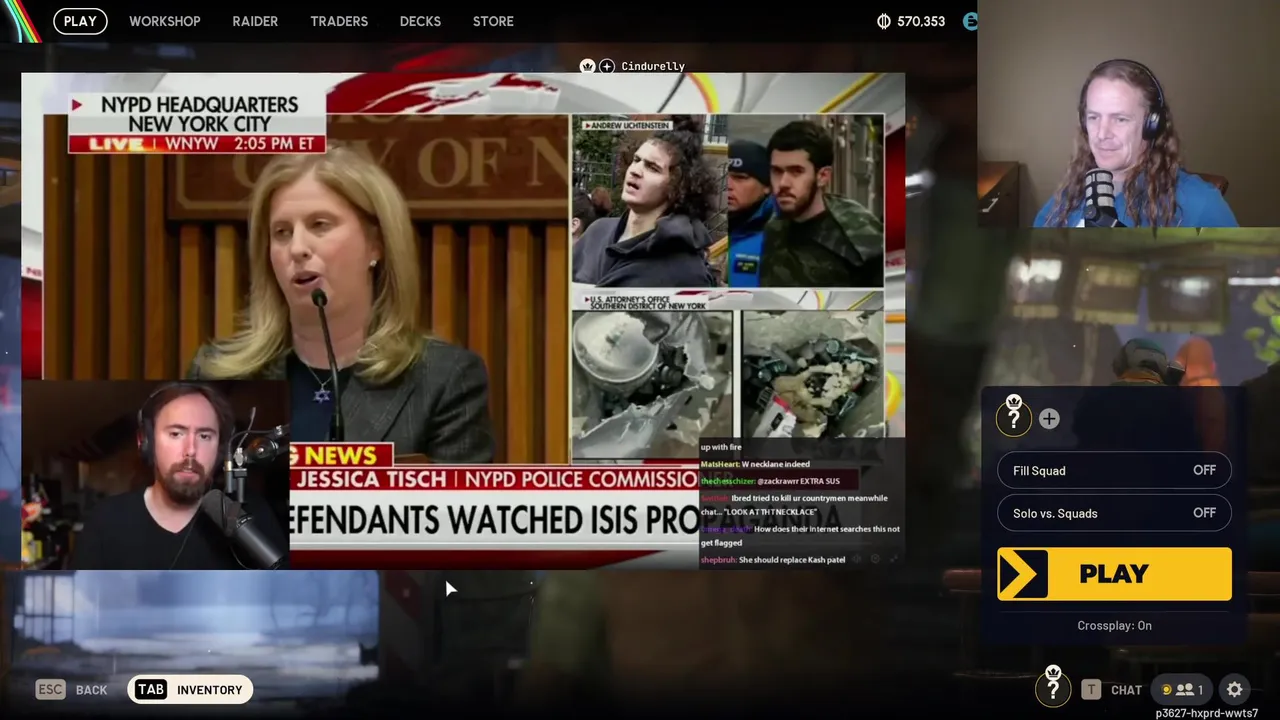Open the RAIDER tab
This screenshot has width=1280, height=720.
click(x=255, y=21)
